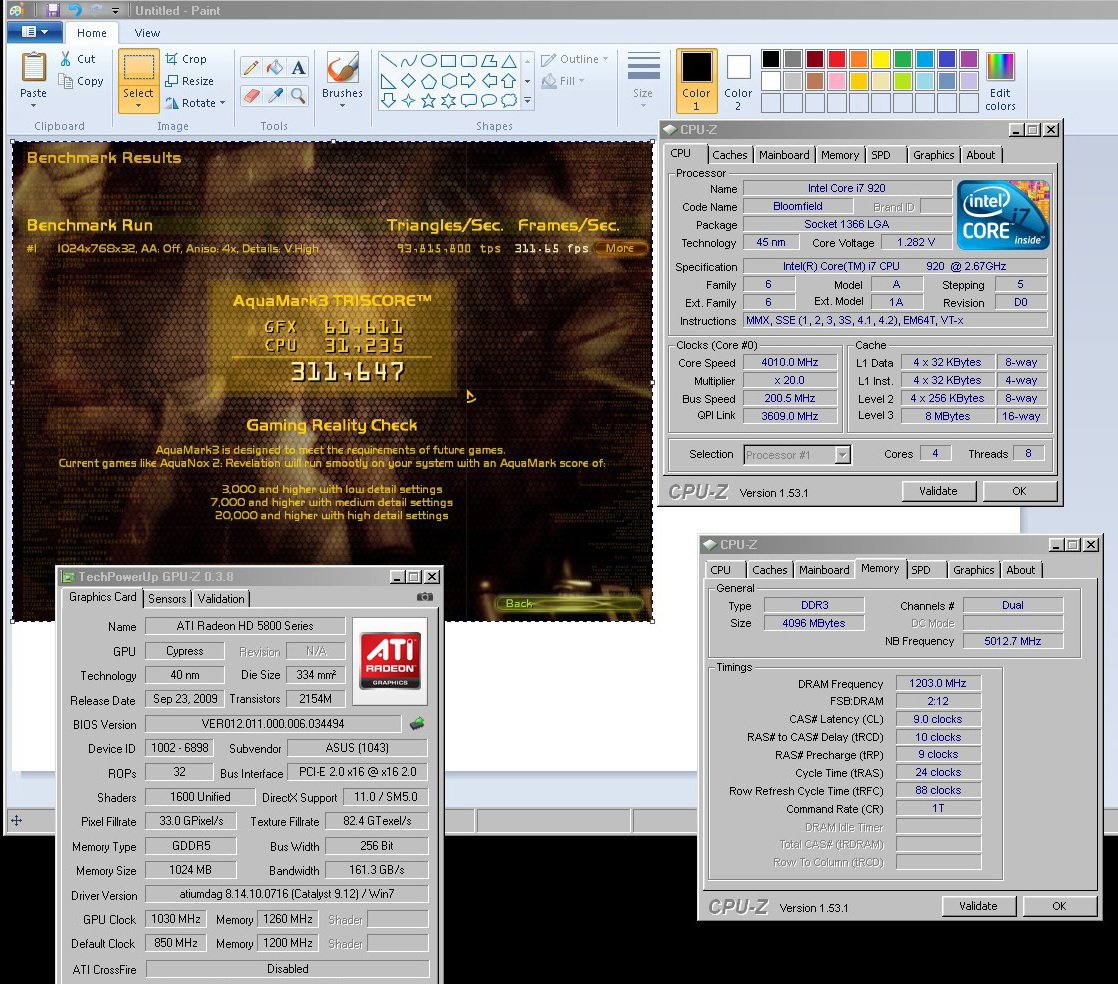1118x984 pixels.
Task: Choose the Cloud callout shape
Action: coord(509,101)
